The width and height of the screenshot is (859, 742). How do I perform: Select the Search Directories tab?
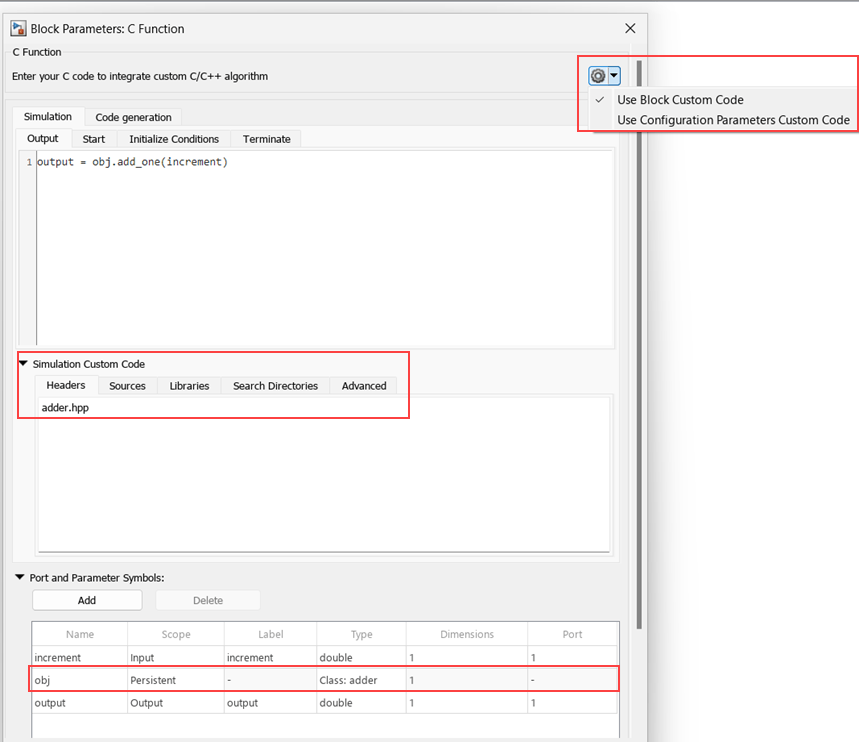pyautogui.click(x=275, y=386)
